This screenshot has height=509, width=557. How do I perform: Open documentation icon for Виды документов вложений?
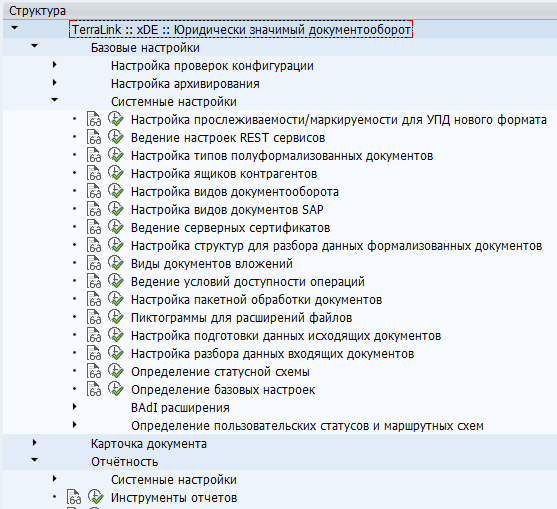click(x=94, y=263)
